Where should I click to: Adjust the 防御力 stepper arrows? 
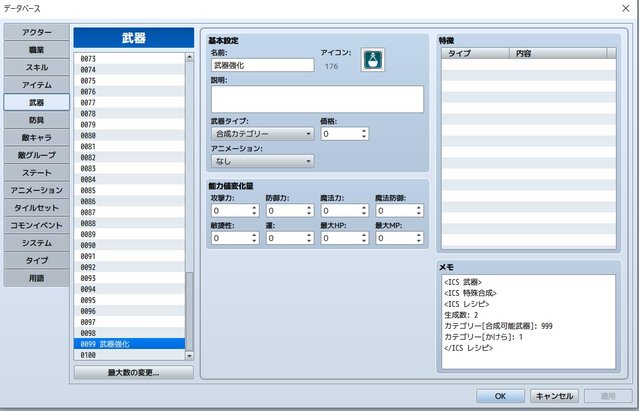tap(309, 210)
